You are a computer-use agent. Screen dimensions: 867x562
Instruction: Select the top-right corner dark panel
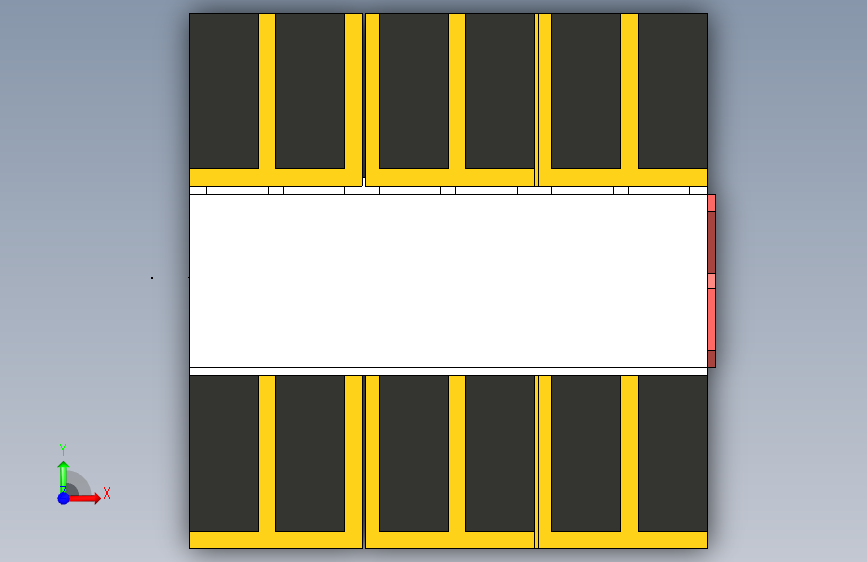673,91
